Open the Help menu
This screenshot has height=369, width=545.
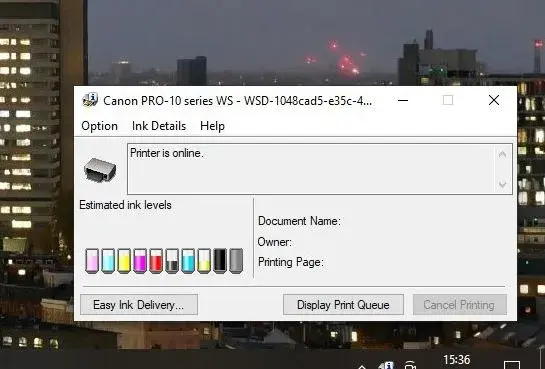(x=212, y=126)
